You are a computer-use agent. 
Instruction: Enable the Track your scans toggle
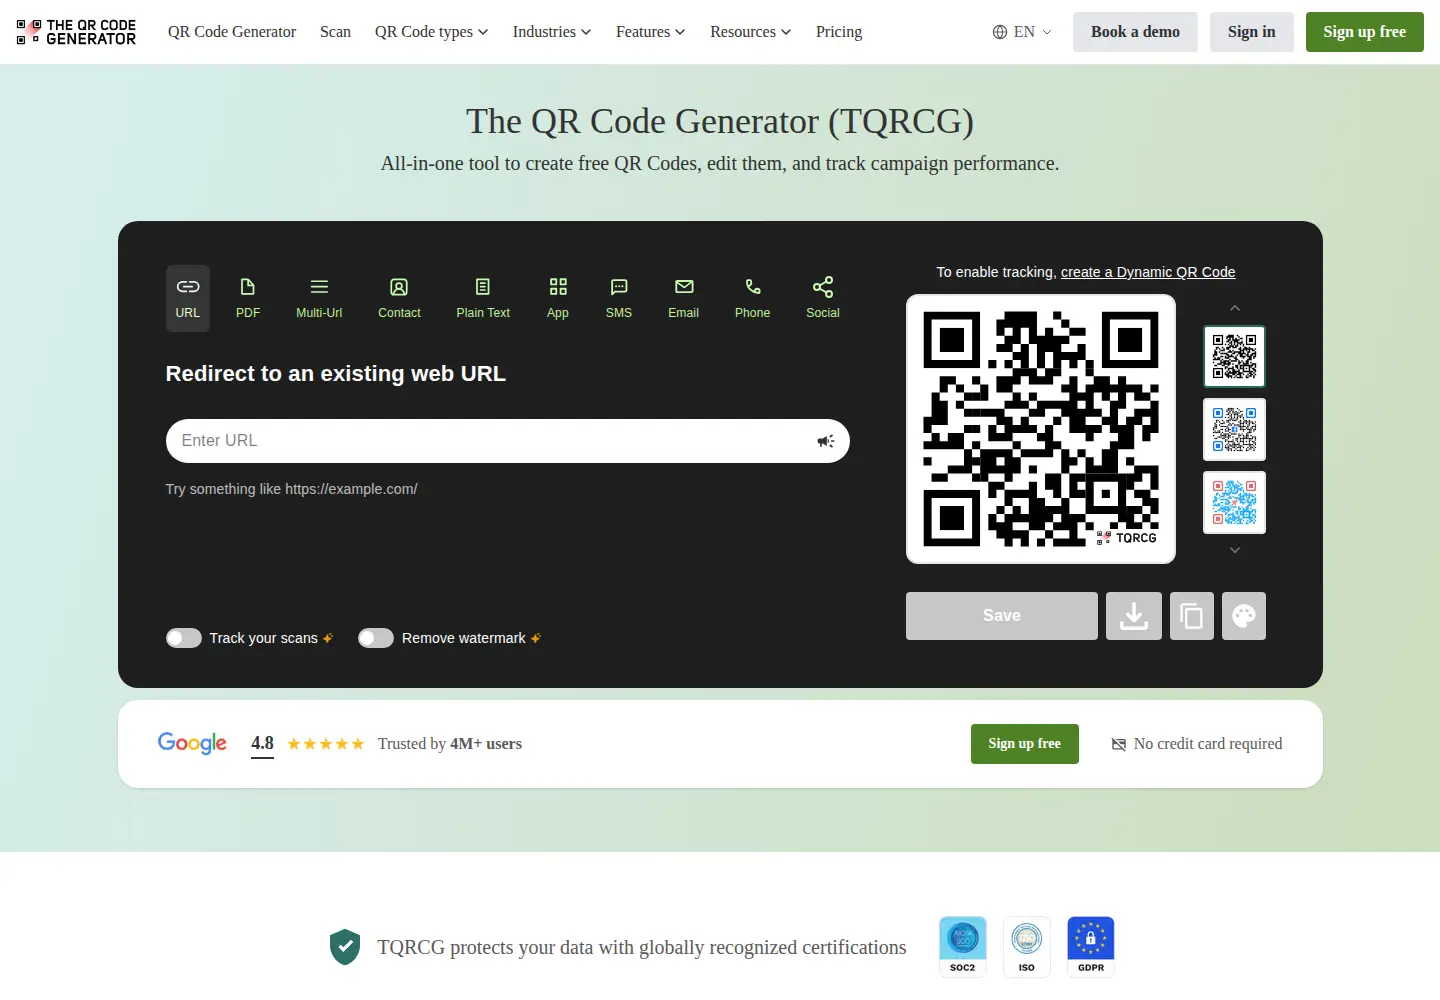click(184, 638)
